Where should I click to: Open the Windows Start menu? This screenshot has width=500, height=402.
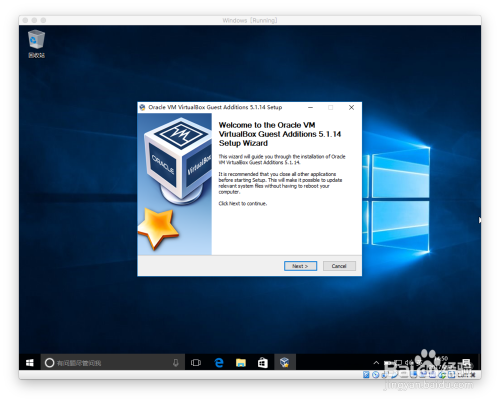pyautogui.click(x=30, y=363)
